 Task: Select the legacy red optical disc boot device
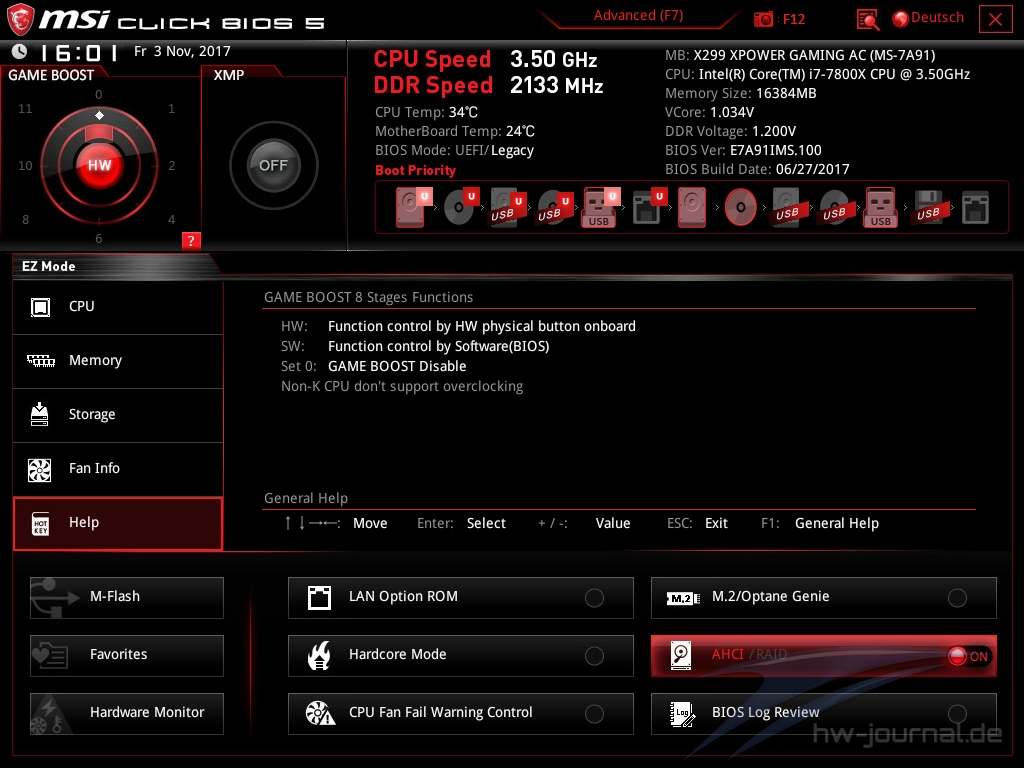coord(741,207)
